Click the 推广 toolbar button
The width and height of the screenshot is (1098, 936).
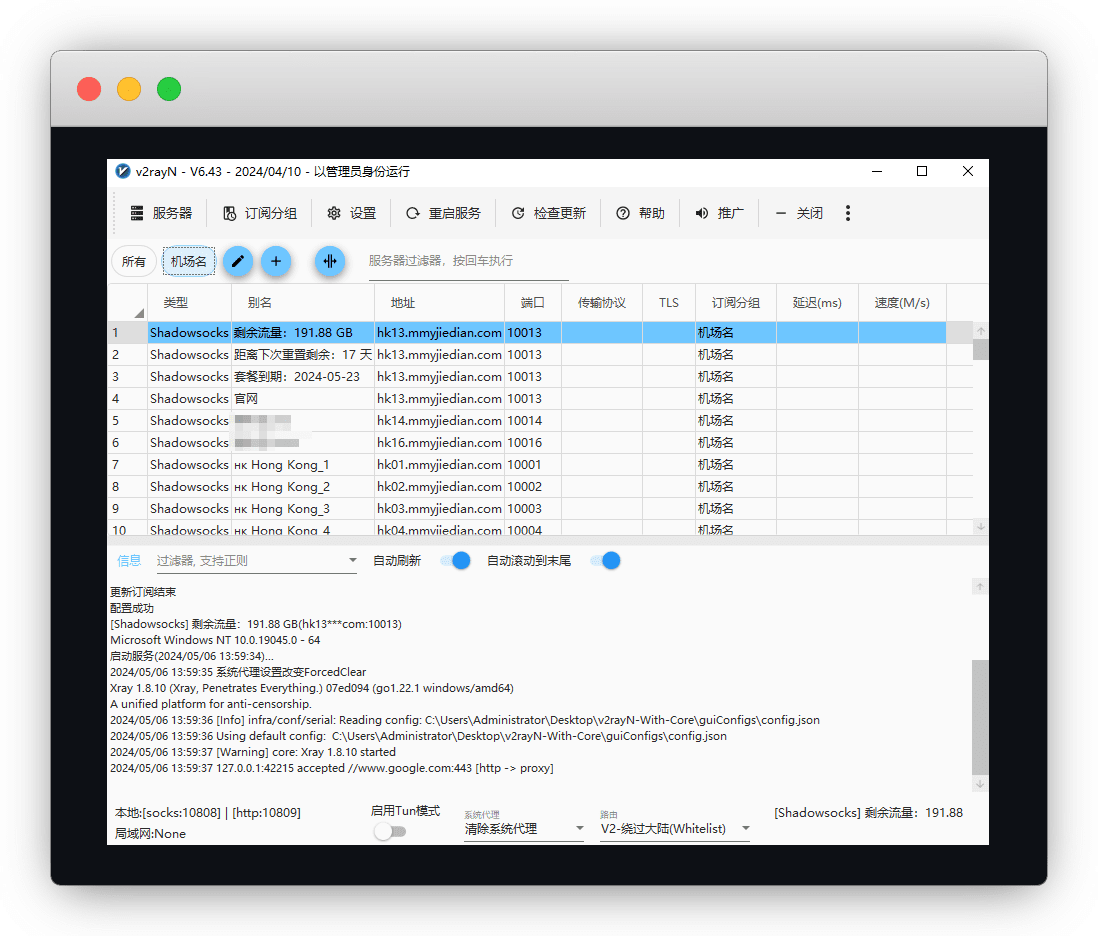click(720, 213)
